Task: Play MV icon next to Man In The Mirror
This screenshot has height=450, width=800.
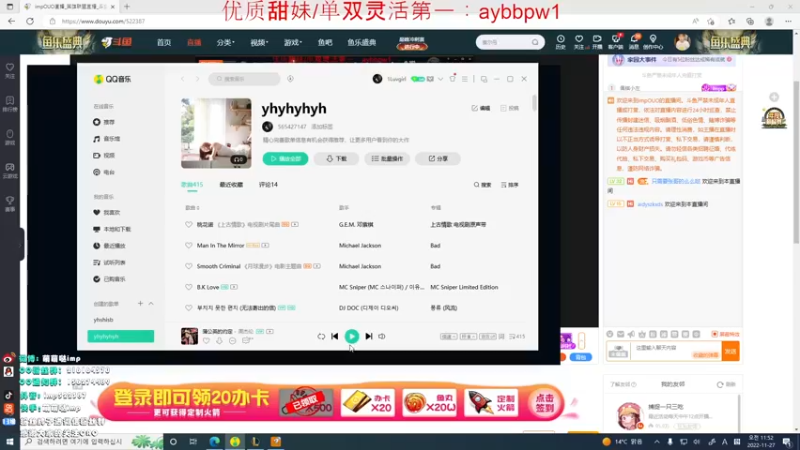Action: [x=265, y=245]
